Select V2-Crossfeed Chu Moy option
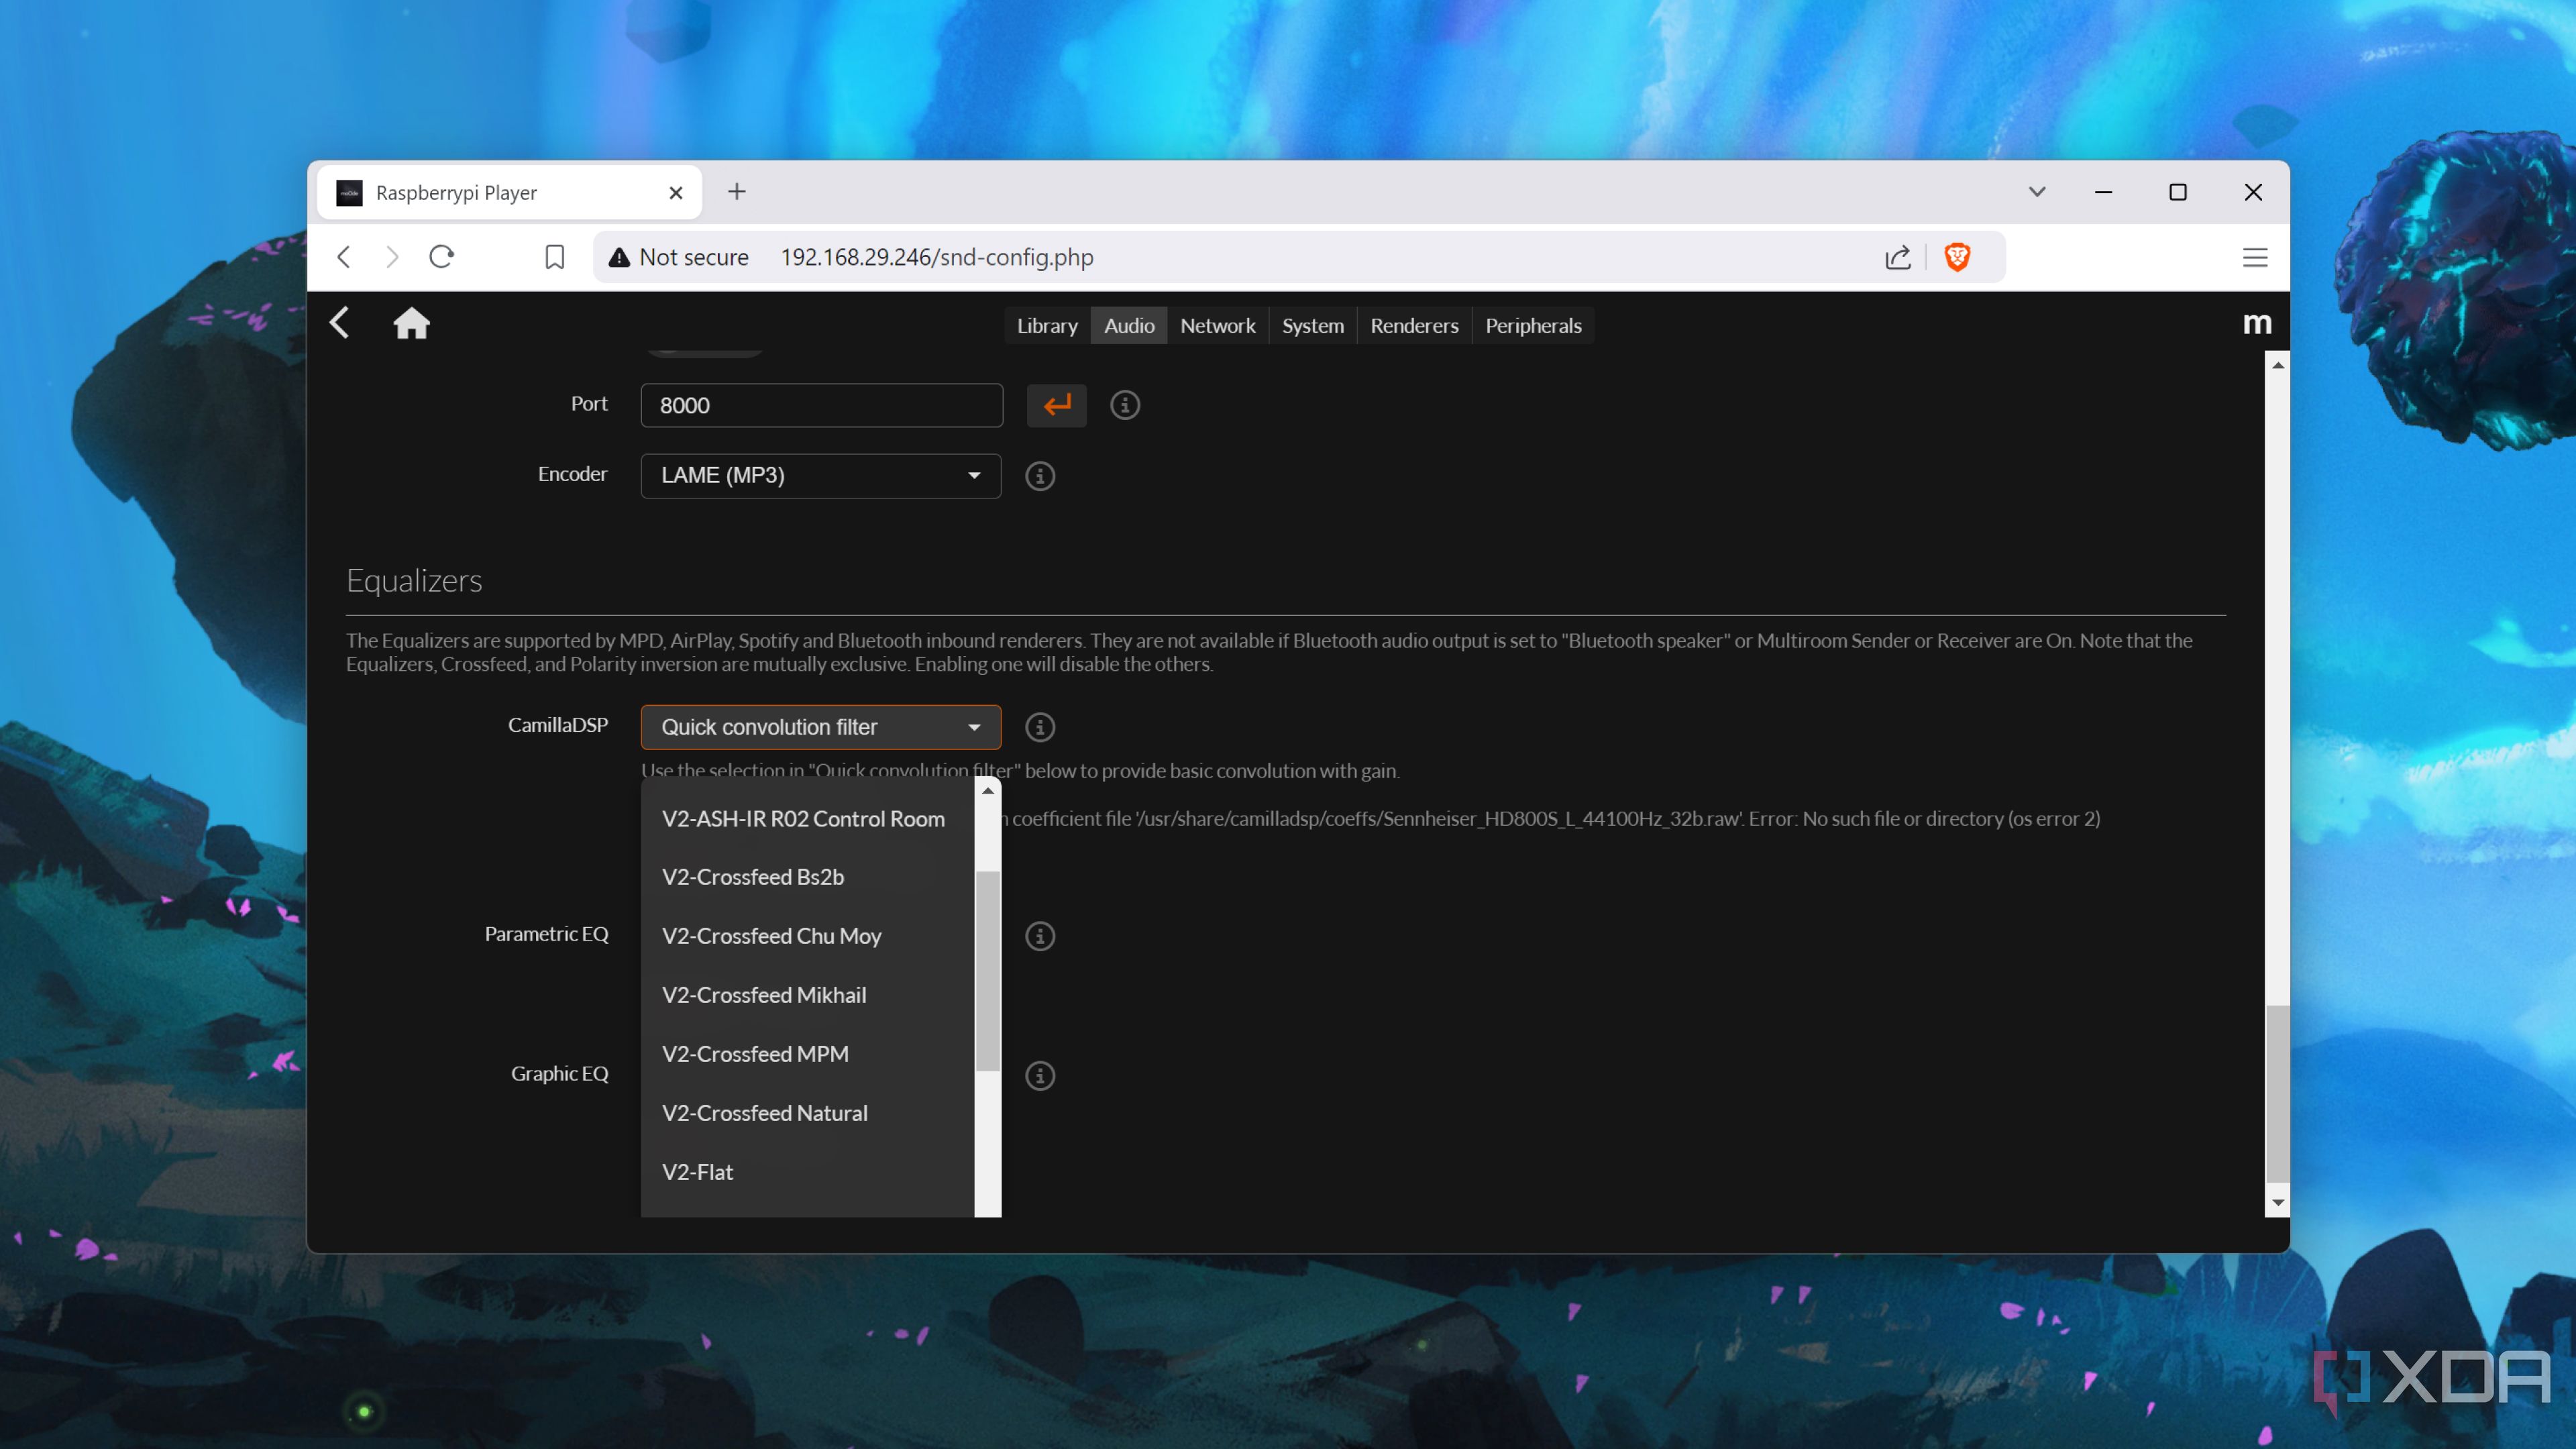2576x1449 pixels. (x=807, y=936)
